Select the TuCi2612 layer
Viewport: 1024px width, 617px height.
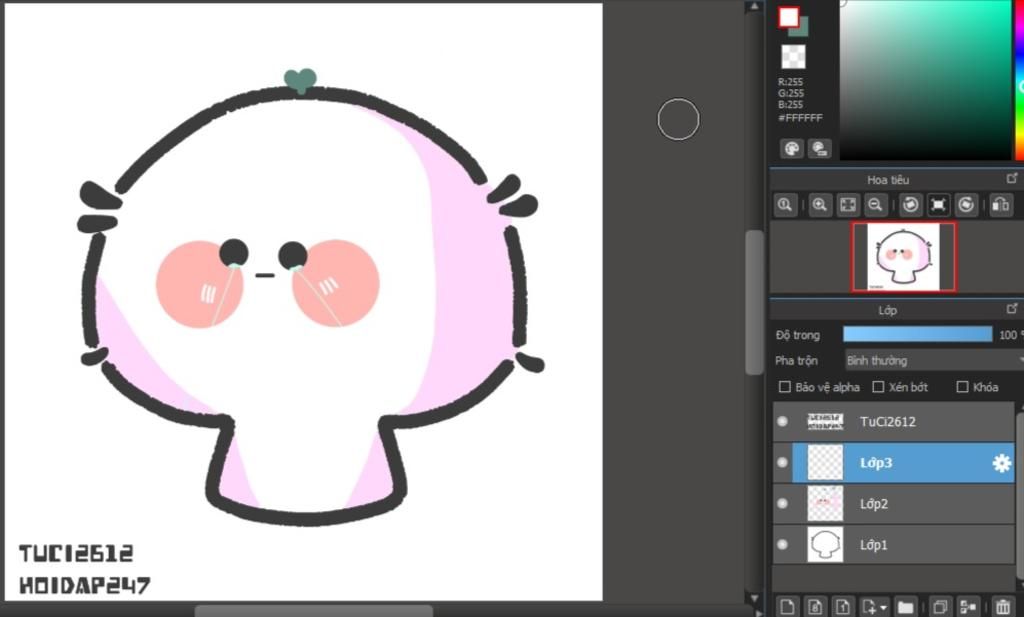coord(893,421)
